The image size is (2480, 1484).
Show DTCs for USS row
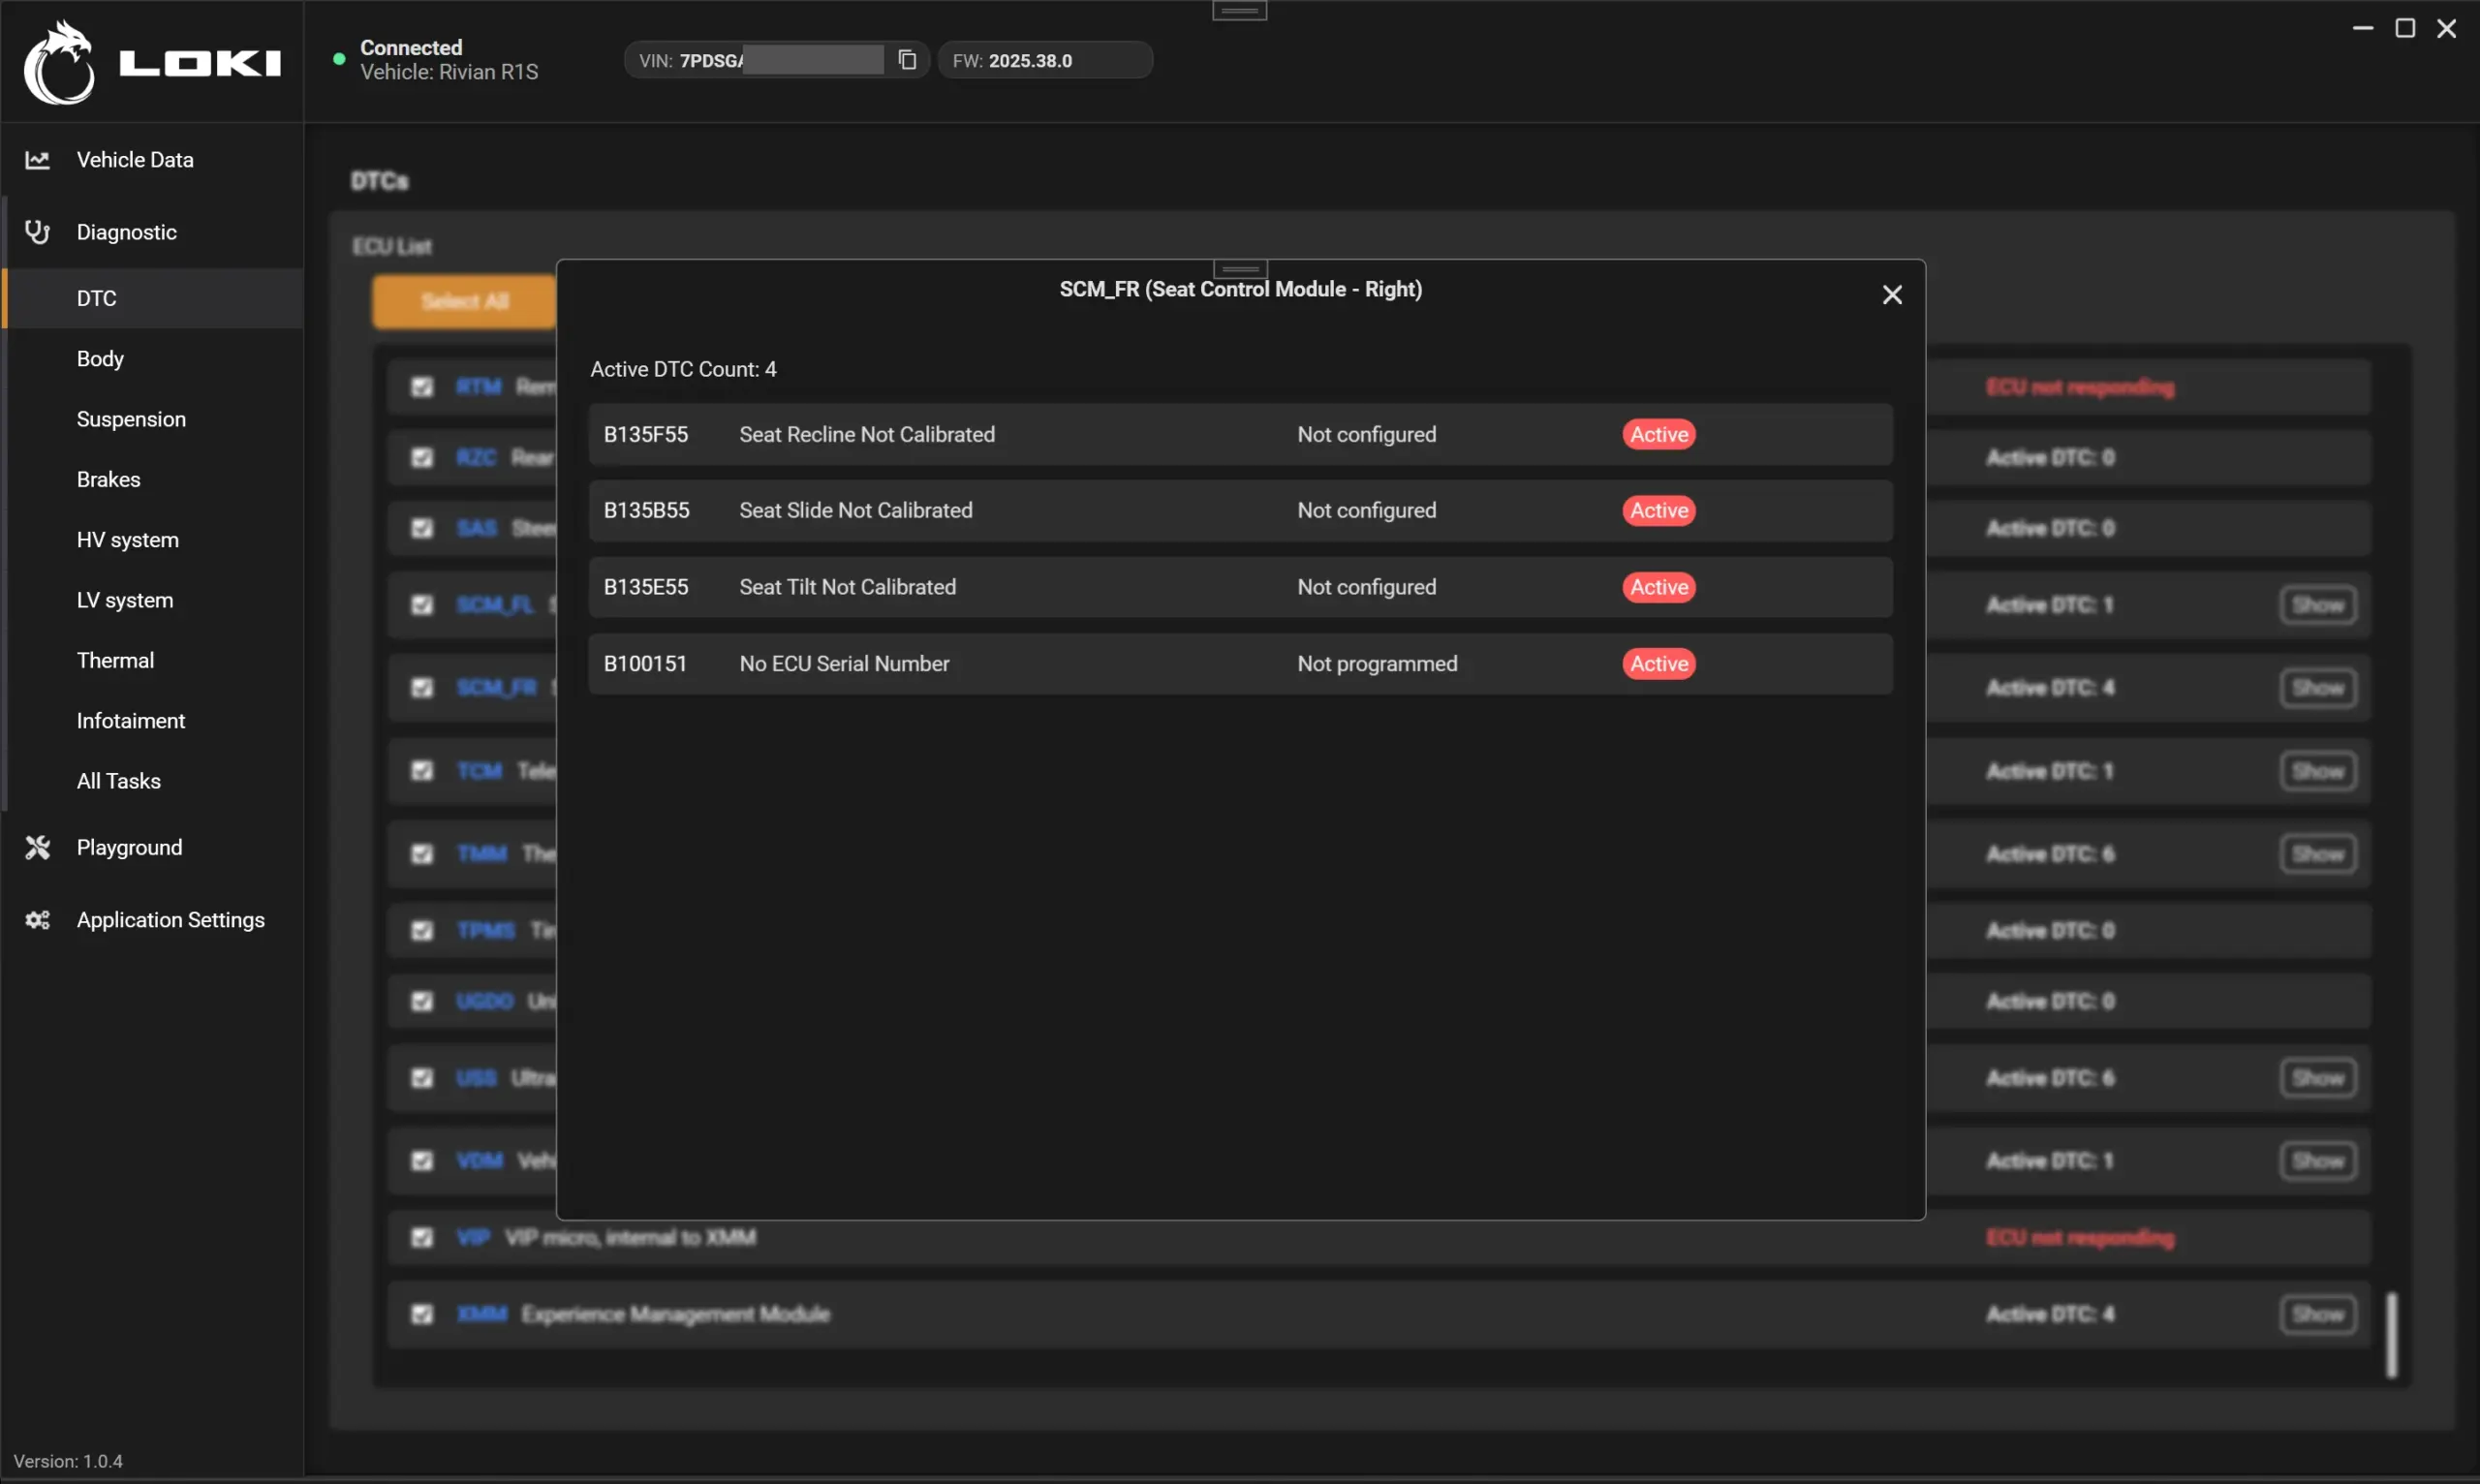2318,1078
